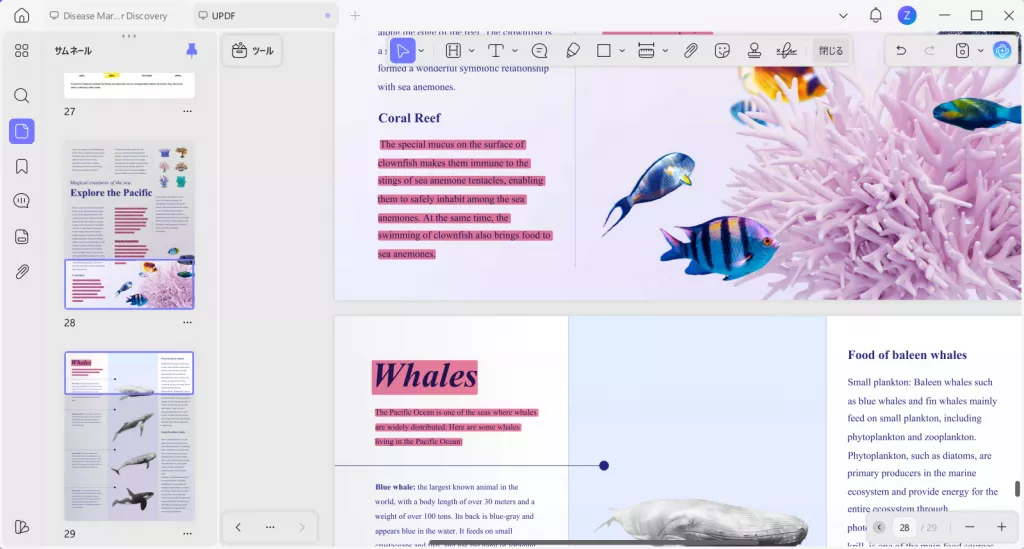Open the UPDF AI assistant icon

[x=1002, y=50]
